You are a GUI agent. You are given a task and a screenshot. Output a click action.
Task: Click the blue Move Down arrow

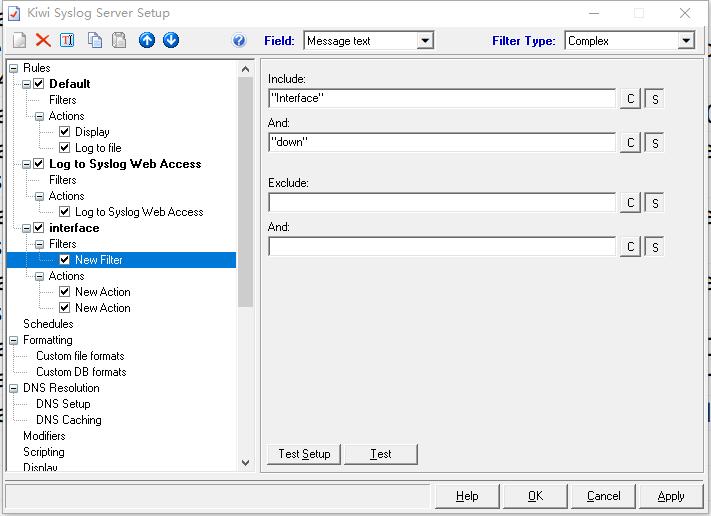[171, 40]
